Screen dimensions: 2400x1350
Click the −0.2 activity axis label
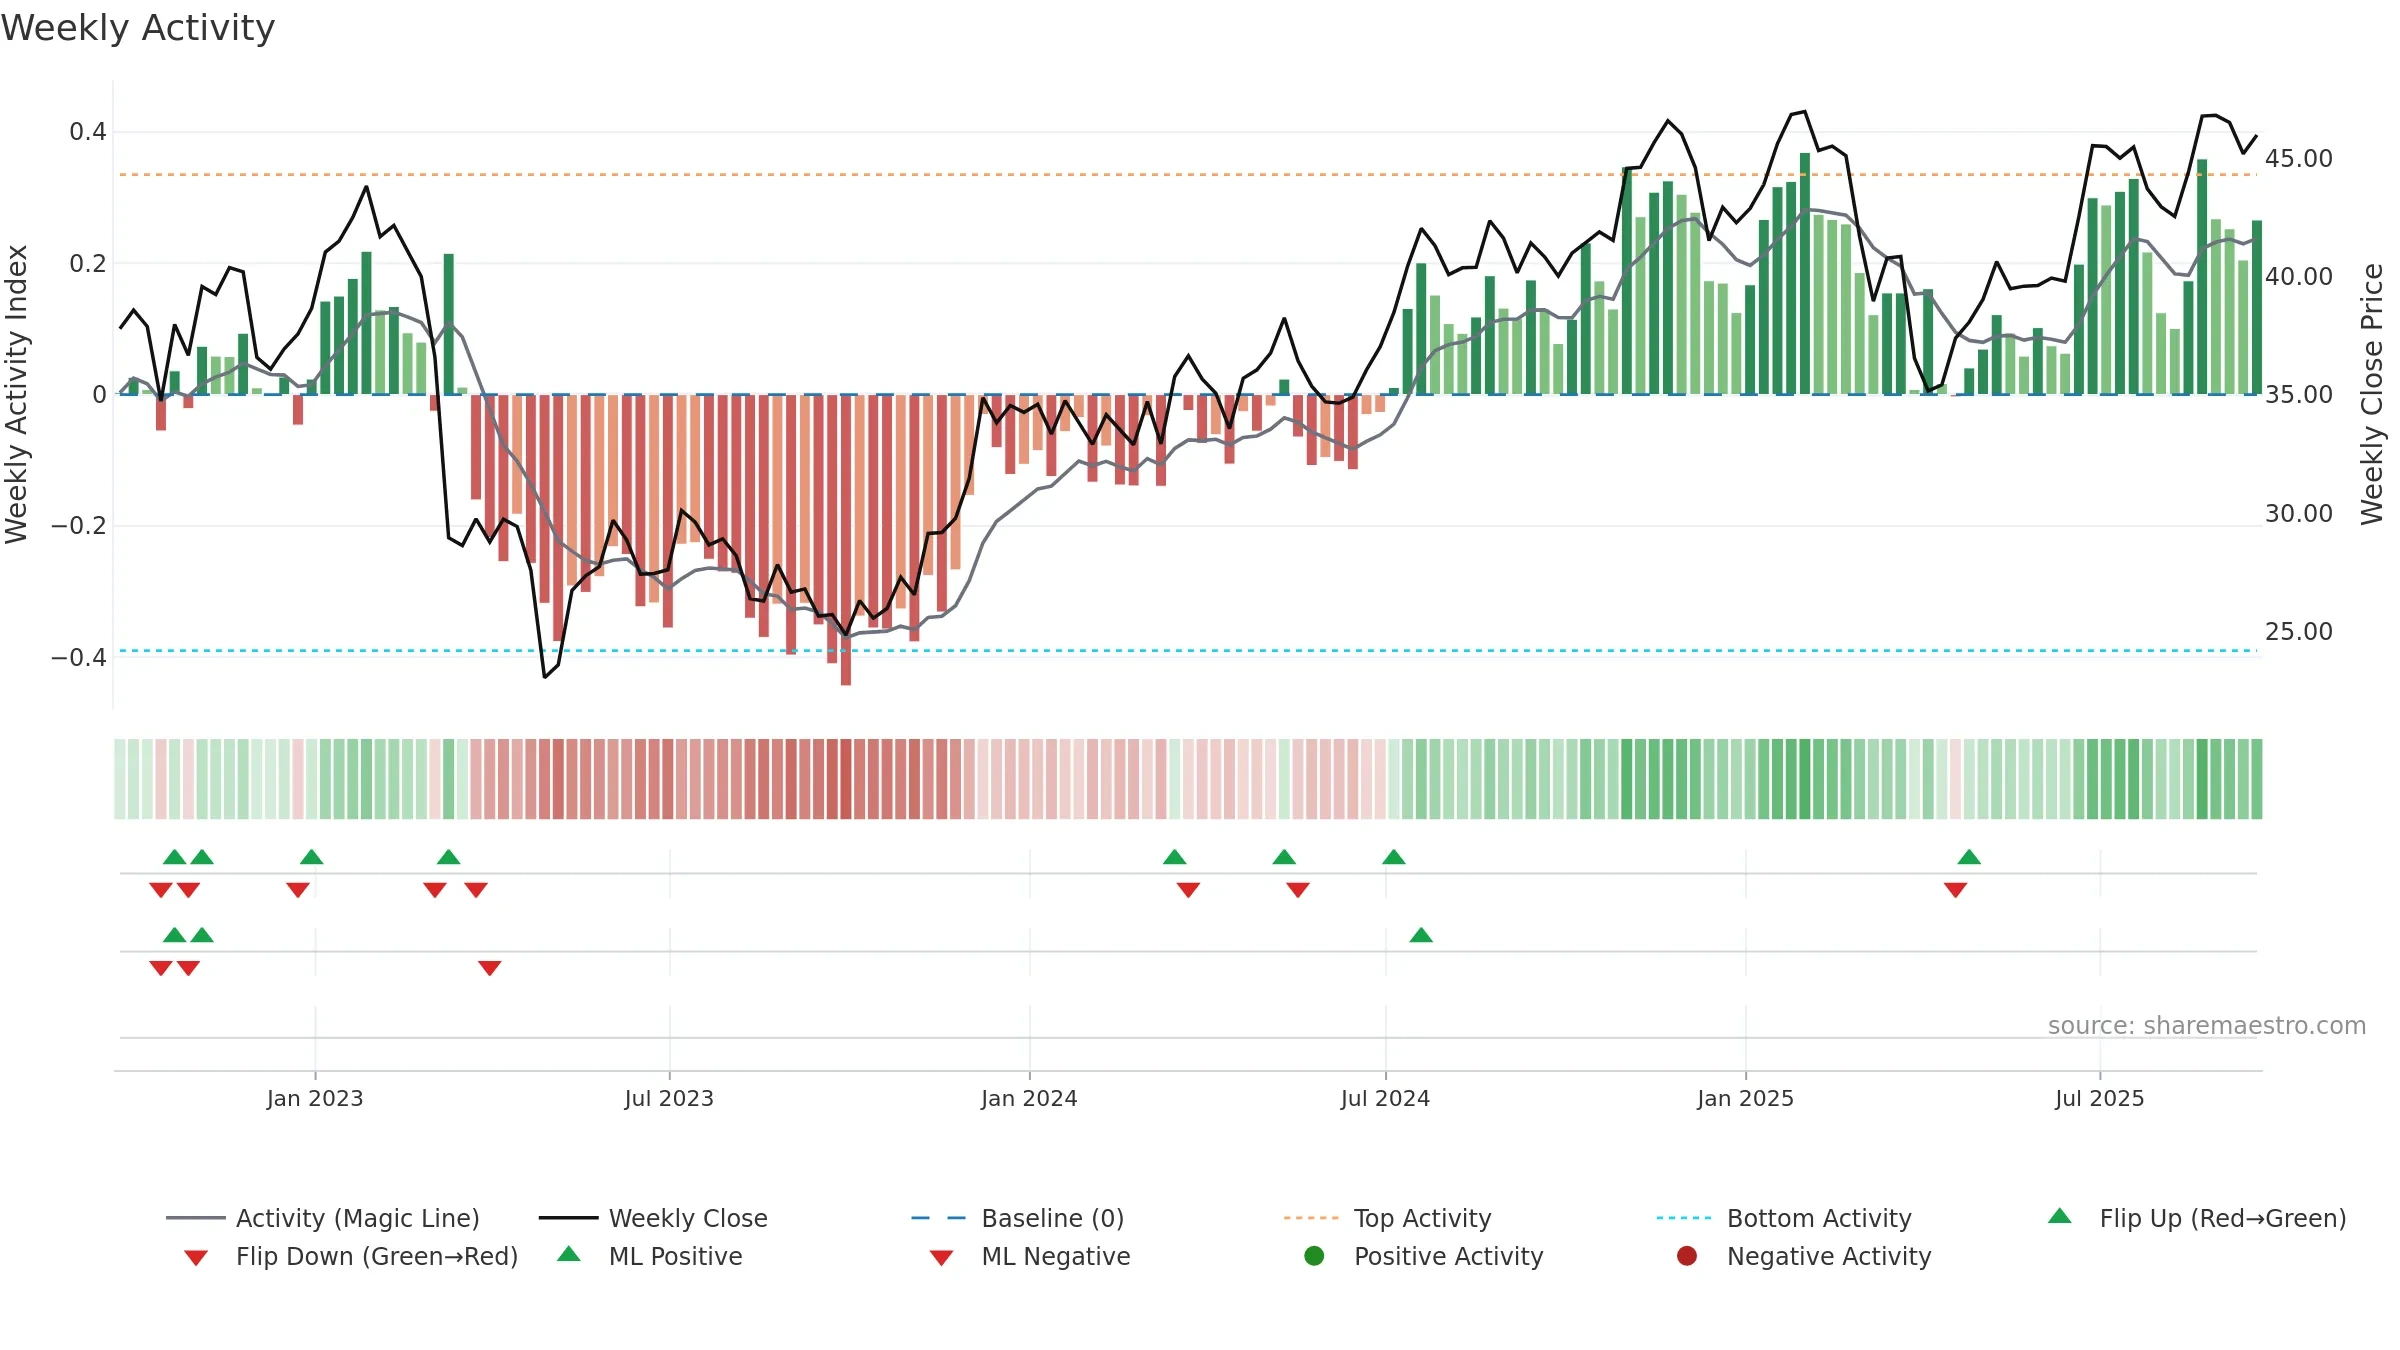click(79, 525)
